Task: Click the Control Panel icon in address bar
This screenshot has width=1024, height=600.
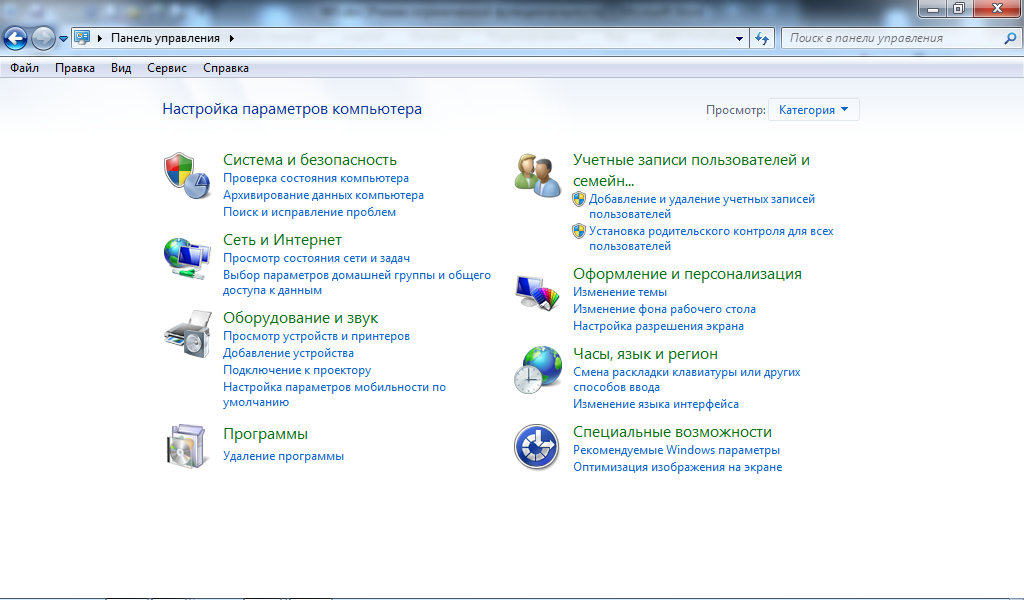Action: [82, 38]
